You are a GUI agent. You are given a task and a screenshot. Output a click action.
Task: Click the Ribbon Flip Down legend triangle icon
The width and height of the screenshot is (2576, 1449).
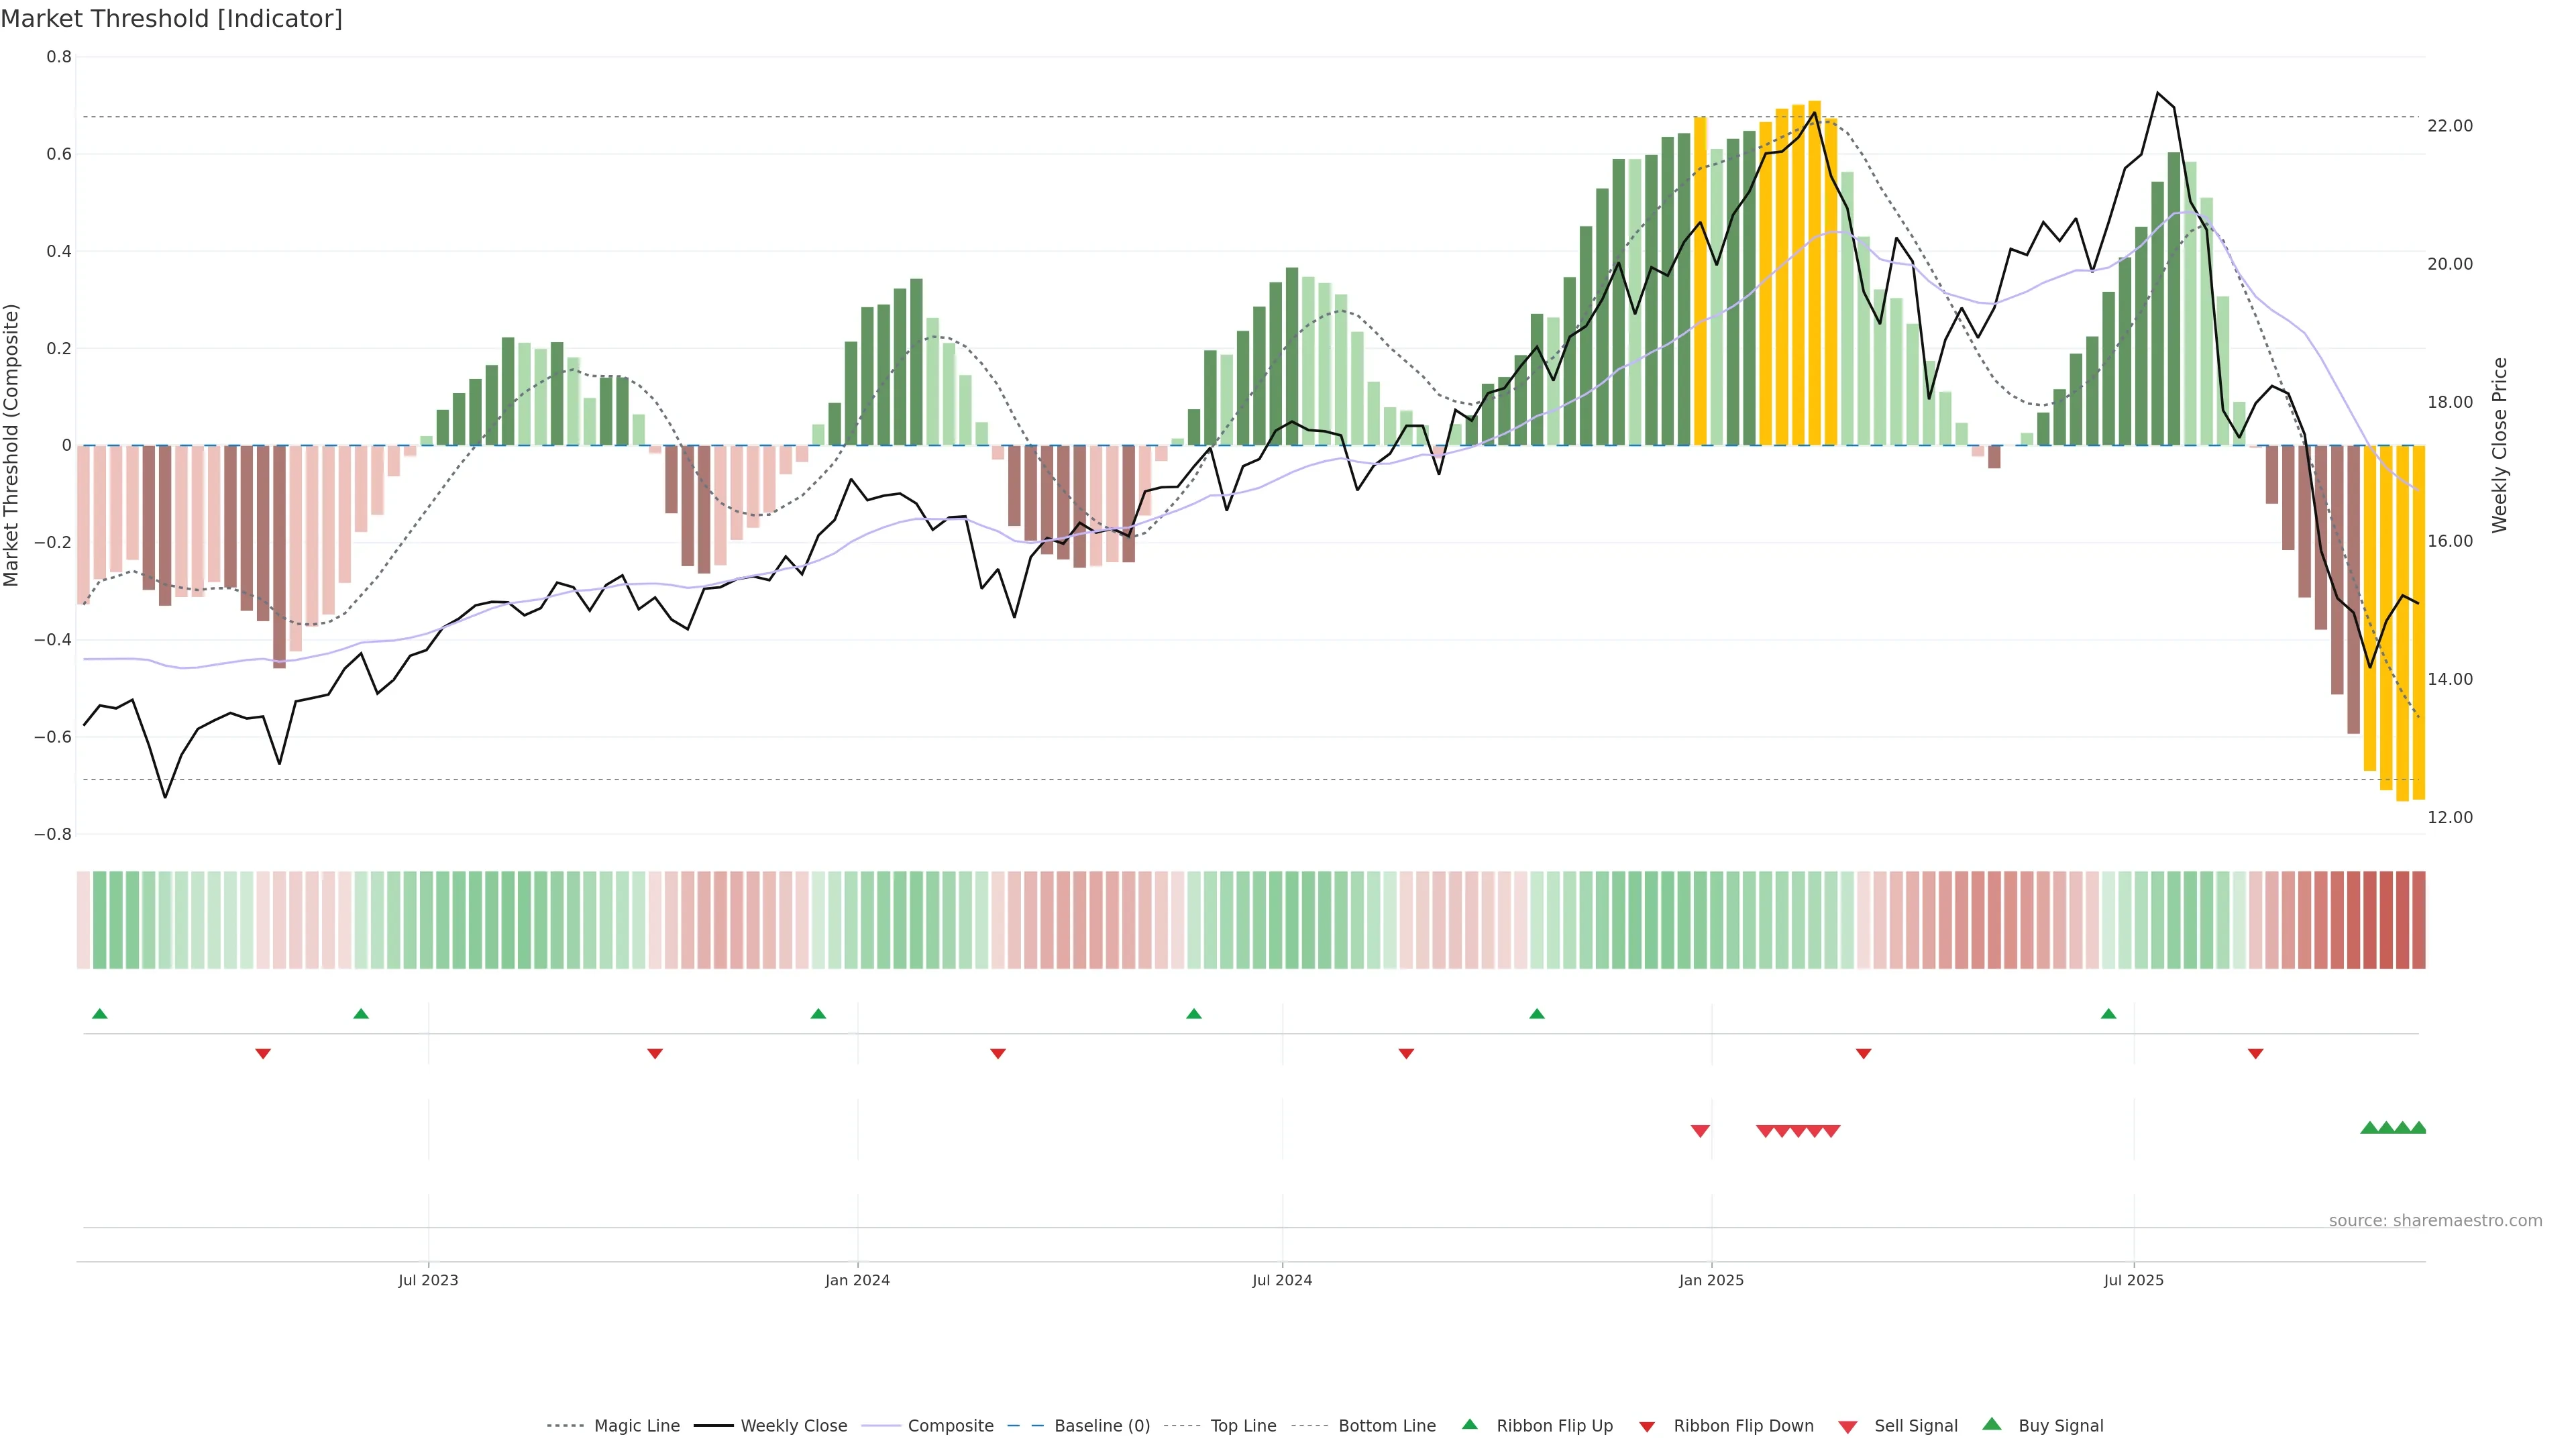tap(1647, 1427)
